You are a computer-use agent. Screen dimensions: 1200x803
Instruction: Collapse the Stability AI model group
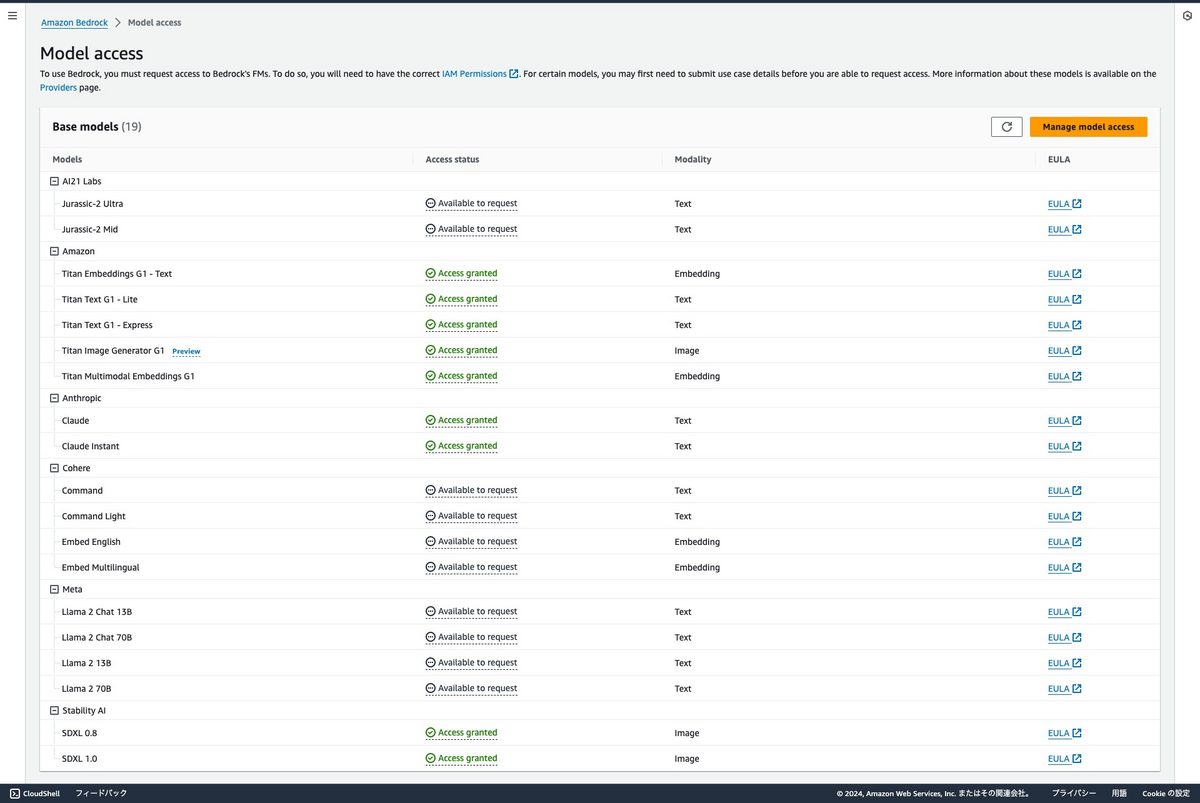pyautogui.click(x=53, y=710)
